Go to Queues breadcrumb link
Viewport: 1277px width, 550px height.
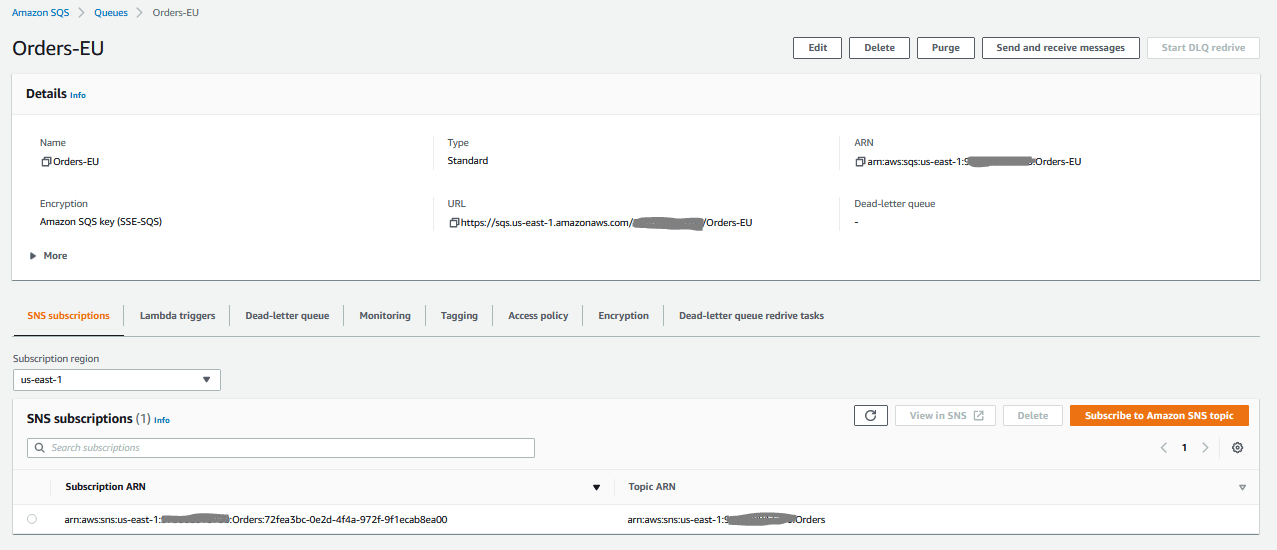[x=111, y=12]
